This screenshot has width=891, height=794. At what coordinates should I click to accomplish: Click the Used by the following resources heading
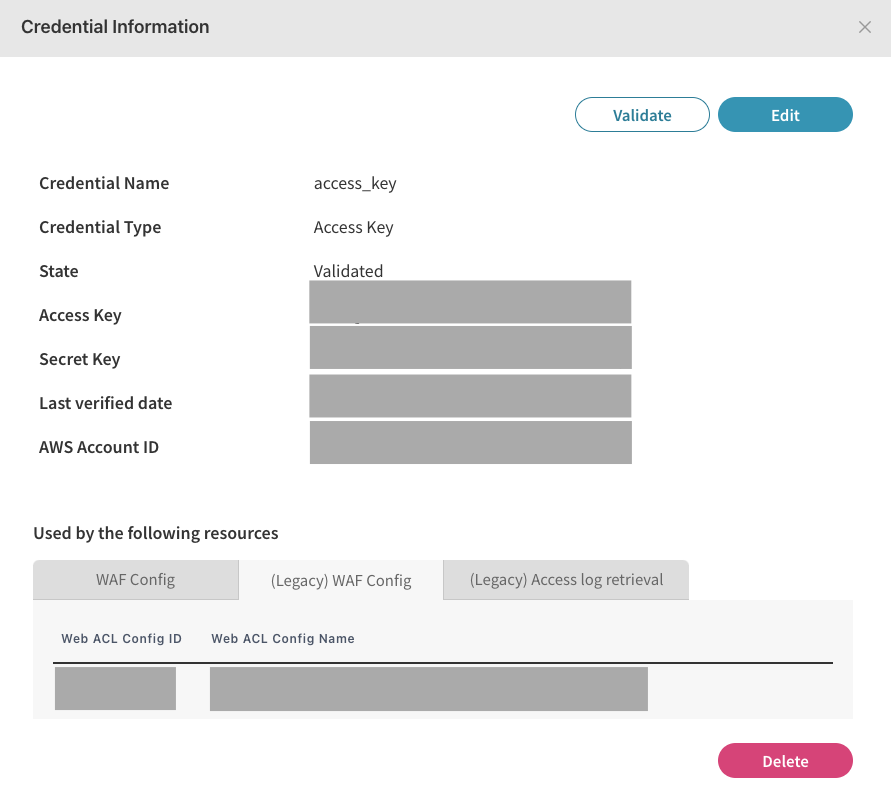(156, 533)
